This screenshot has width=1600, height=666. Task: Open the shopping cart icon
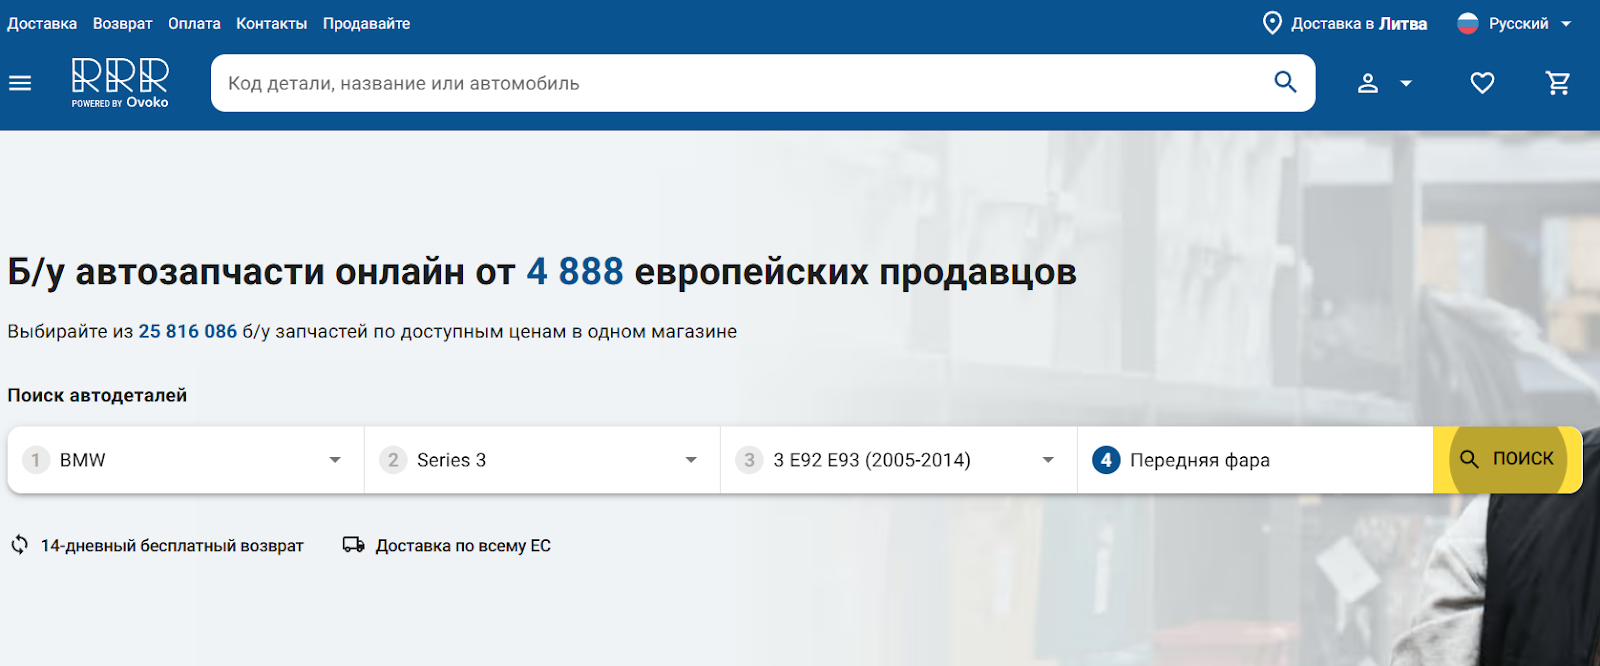(x=1558, y=83)
